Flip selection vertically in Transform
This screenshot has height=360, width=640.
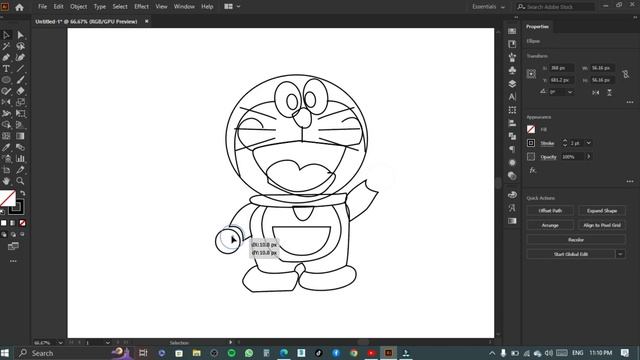click(x=609, y=93)
